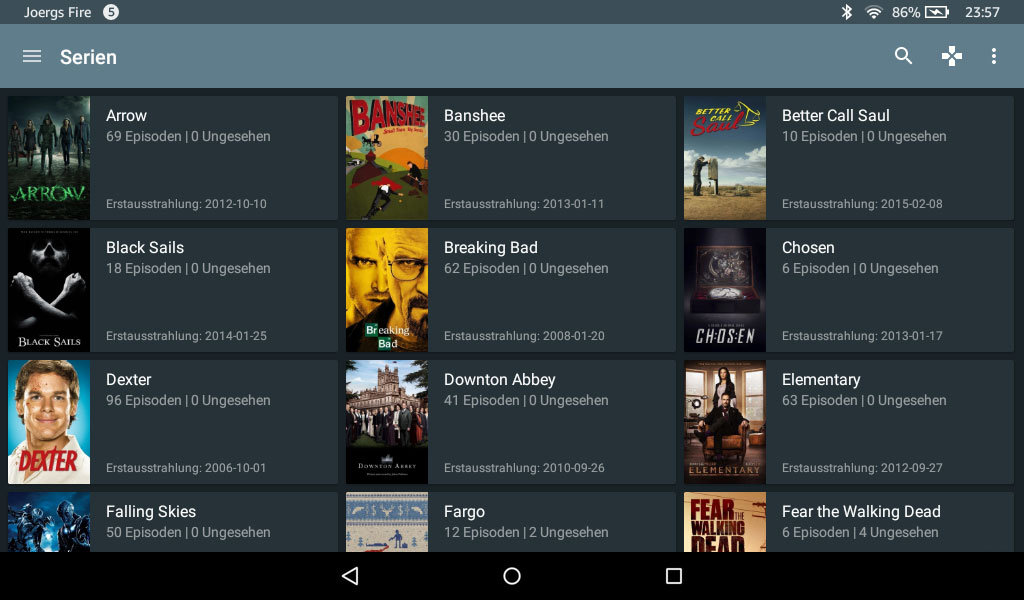Click '6 Episoden | 4 Ungesehen' text

coord(860,532)
